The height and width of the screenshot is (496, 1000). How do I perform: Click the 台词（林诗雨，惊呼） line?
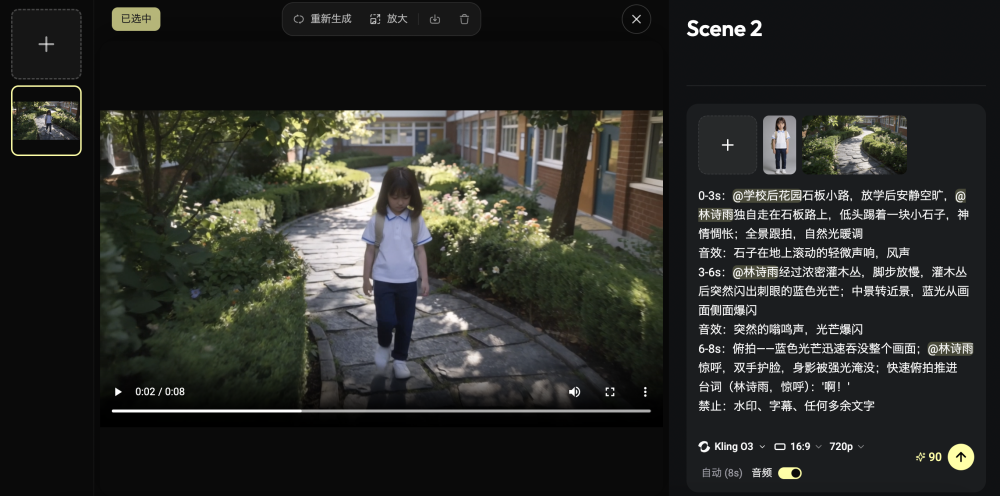point(774,387)
